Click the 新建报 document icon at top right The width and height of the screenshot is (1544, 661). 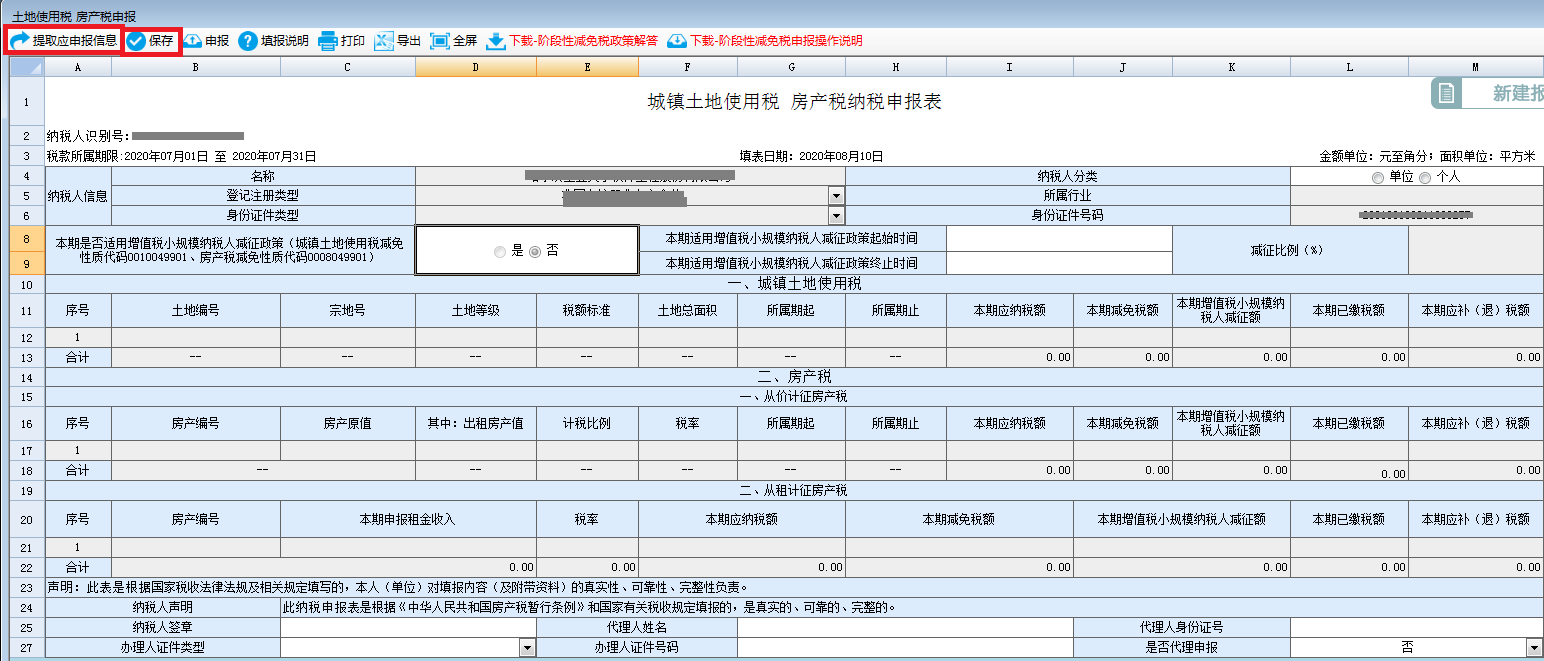pos(1445,93)
